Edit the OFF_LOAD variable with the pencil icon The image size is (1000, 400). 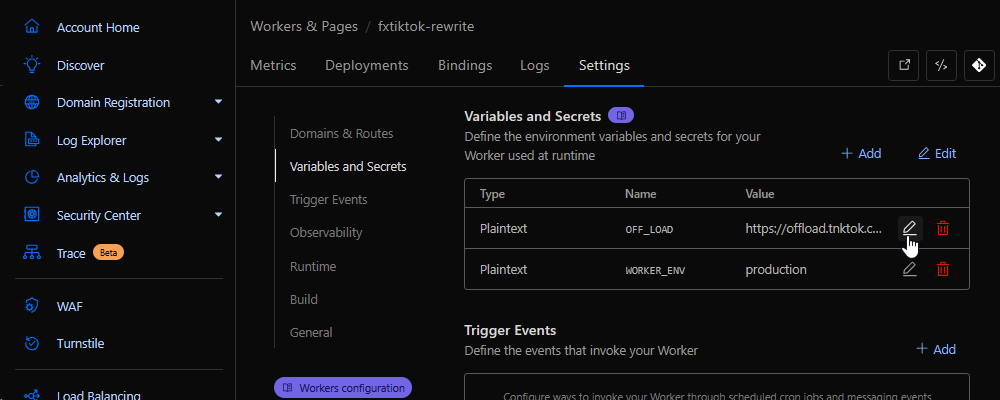click(910, 228)
